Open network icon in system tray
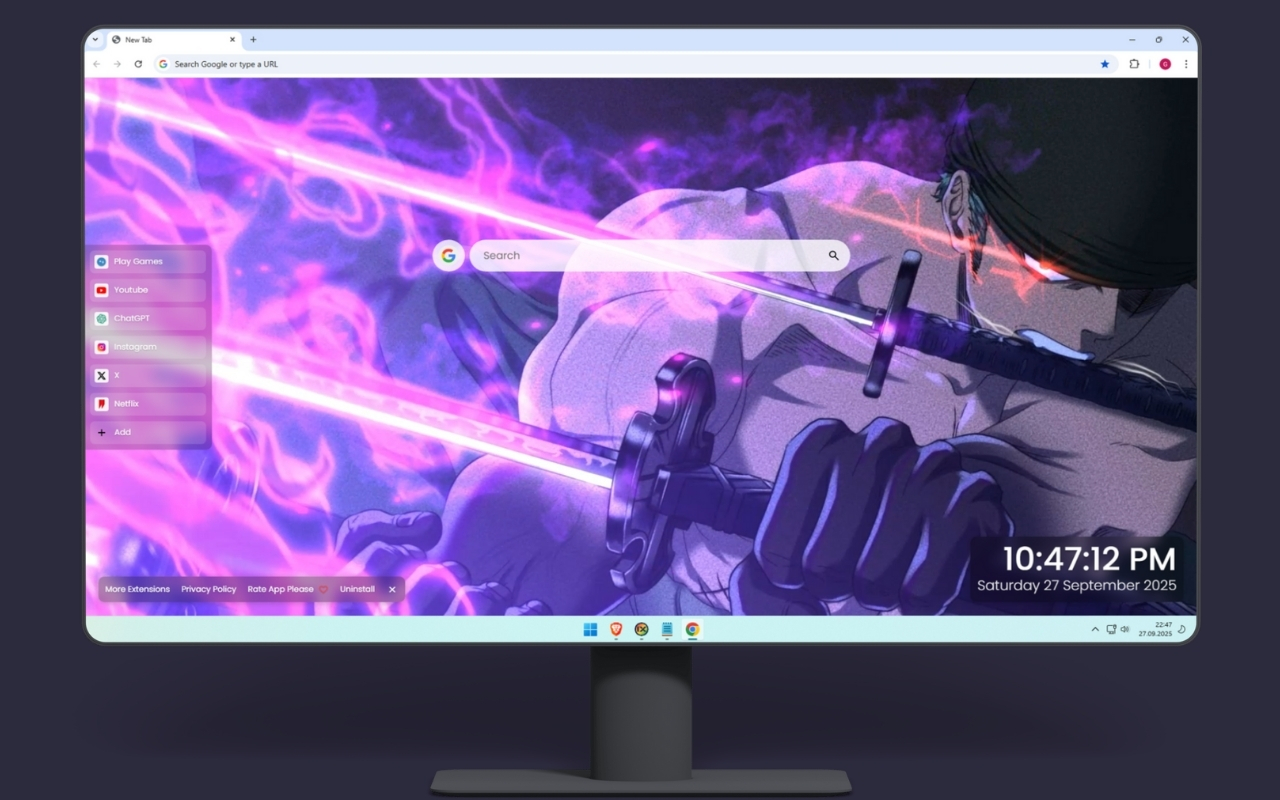Image resolution: width=1280 pixels, height=800 pixels. pos(1111,629)
